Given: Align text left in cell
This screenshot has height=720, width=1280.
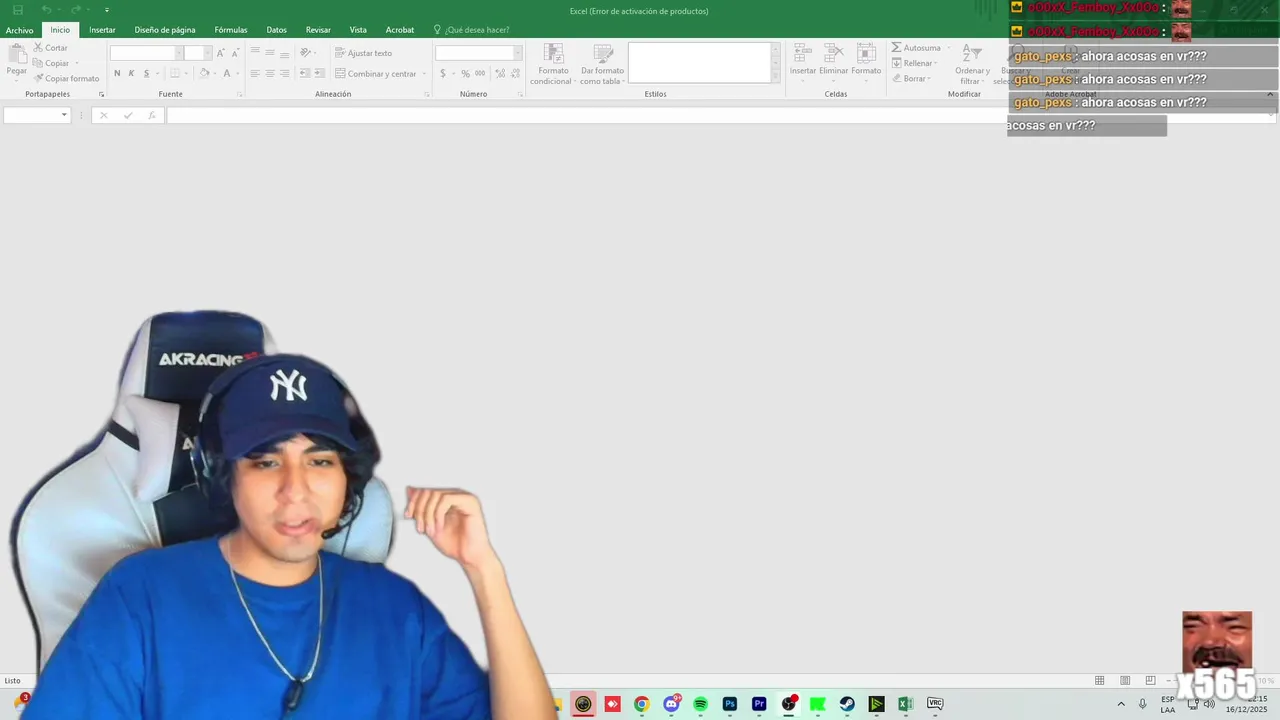Looking at the screenshot, I should point(255,73).
